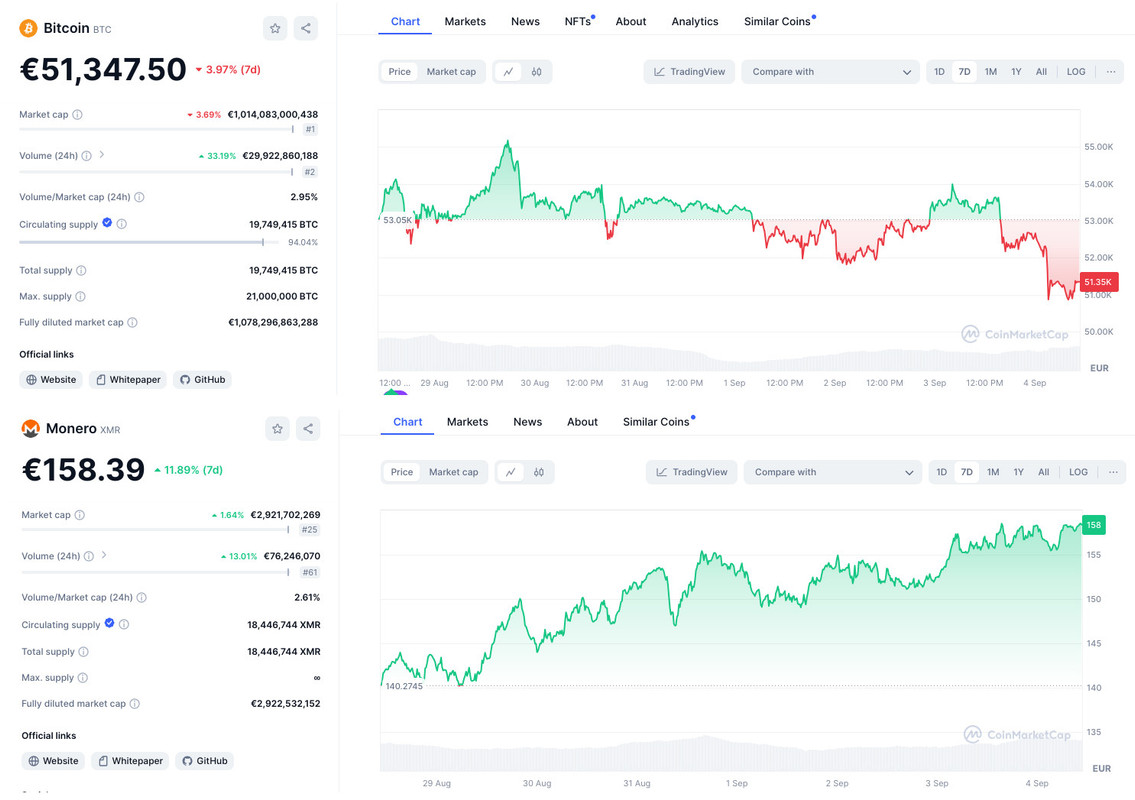Image resolution: width=1135 pixels, height=800 pixels.
Task: Click the Monero share icon
Action: [308, 429]
